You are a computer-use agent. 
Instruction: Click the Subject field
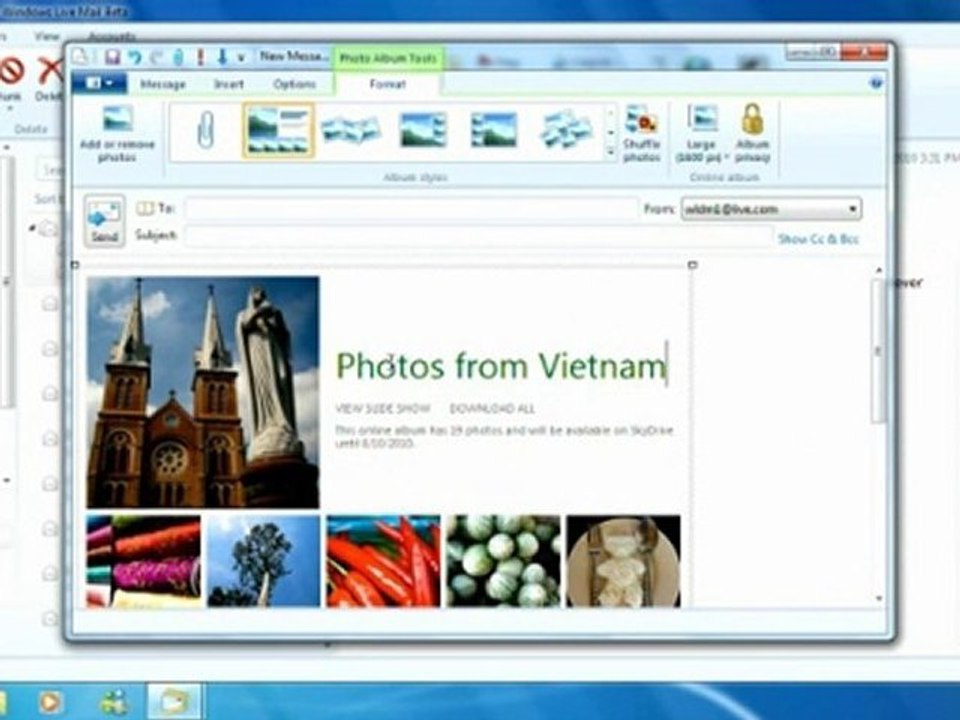[479, 236]
